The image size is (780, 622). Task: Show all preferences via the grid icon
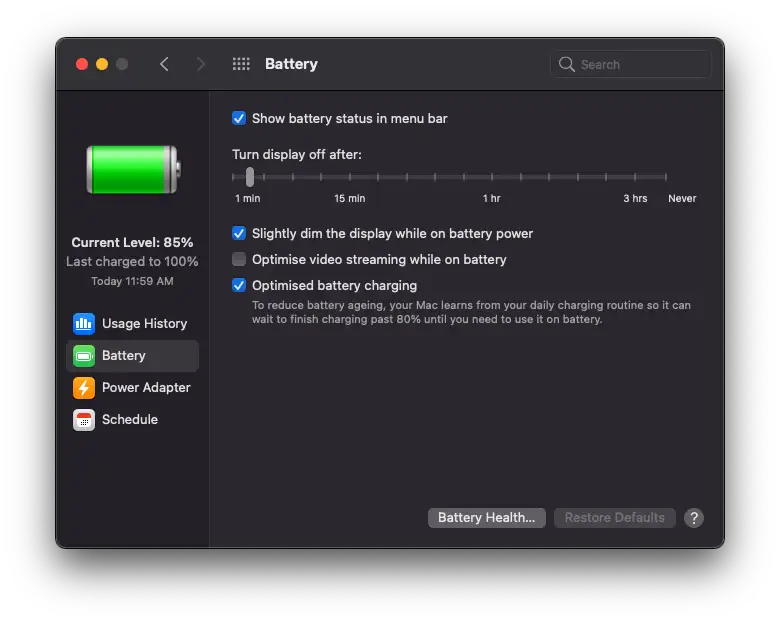pos(241,64)
